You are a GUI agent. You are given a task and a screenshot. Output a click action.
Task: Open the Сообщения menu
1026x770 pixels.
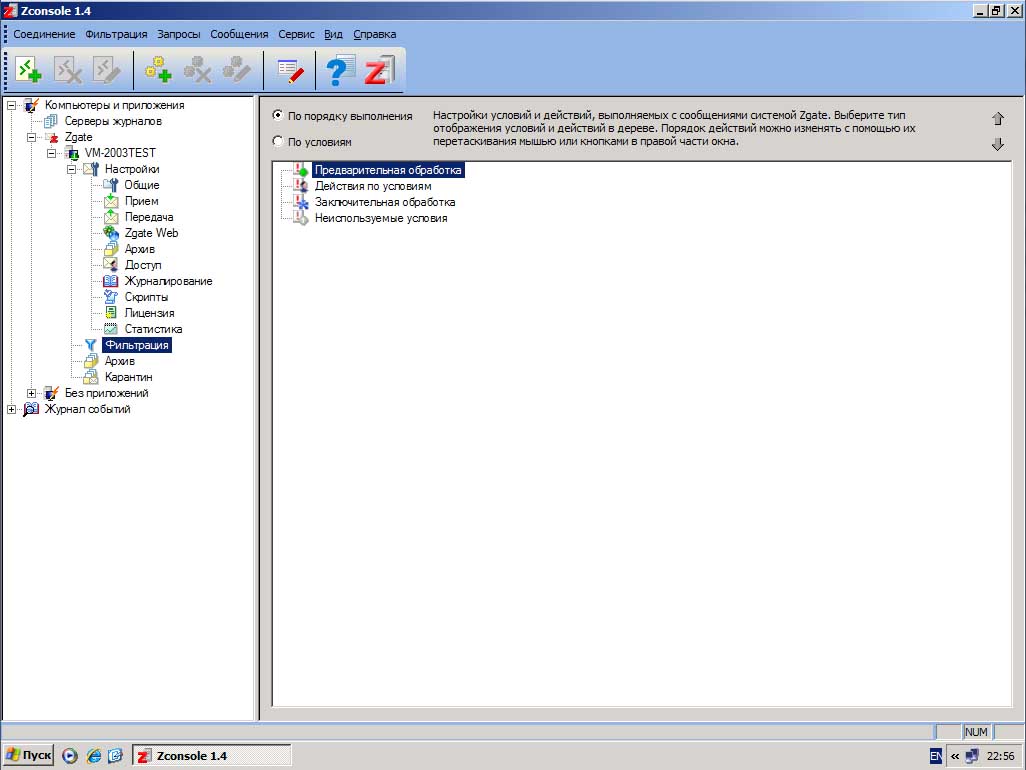click(239, 34)
